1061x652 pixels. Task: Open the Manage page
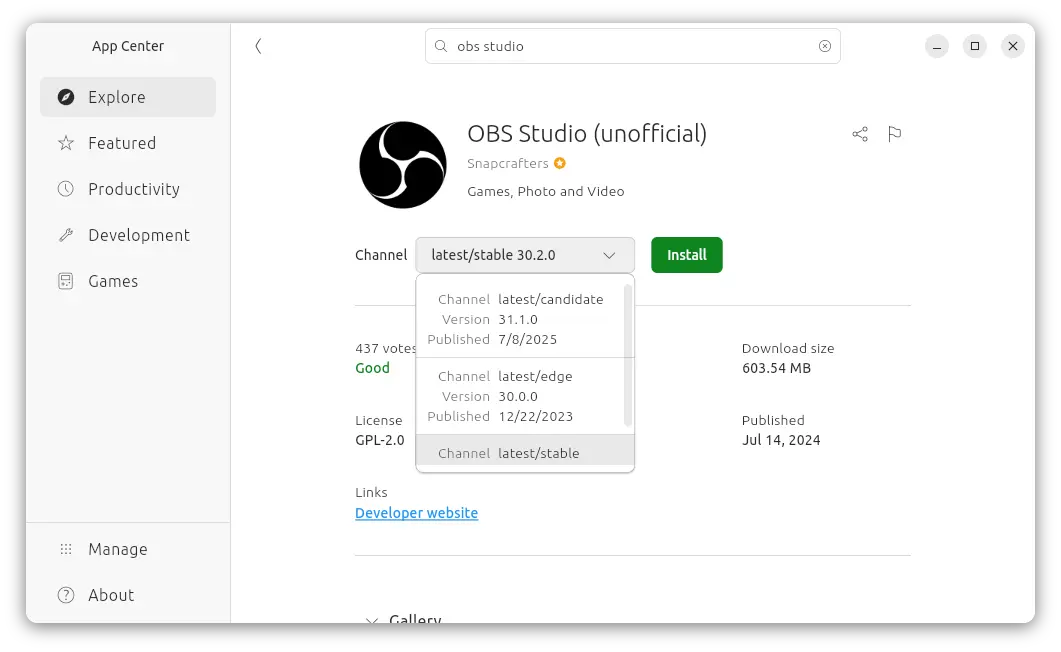[x=128, y=549]
